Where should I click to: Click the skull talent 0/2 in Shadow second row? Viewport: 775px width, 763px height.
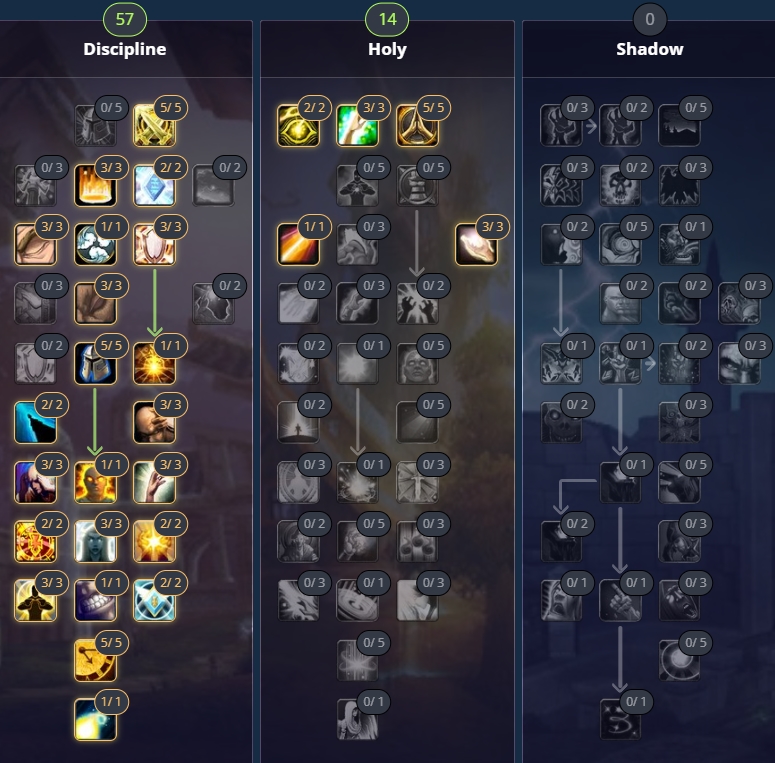tap(620, 185)
